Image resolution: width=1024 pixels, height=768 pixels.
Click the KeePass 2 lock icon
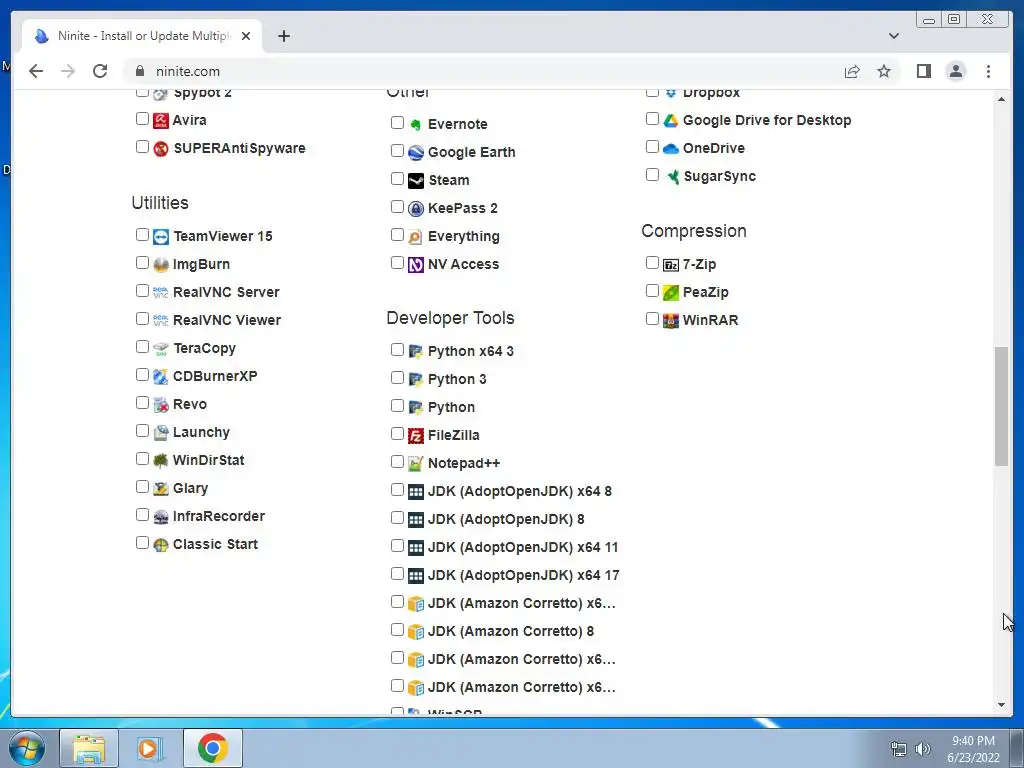(415, 209)
